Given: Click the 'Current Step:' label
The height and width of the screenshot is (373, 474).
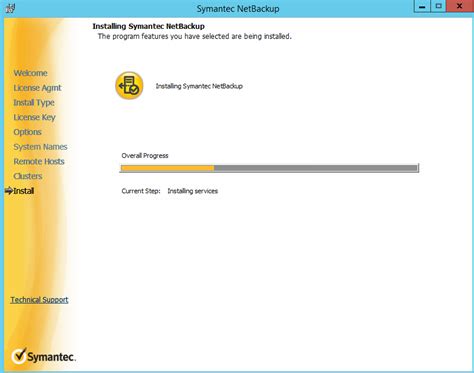Looking at the screenshot, I should click(x=141, y=191).
